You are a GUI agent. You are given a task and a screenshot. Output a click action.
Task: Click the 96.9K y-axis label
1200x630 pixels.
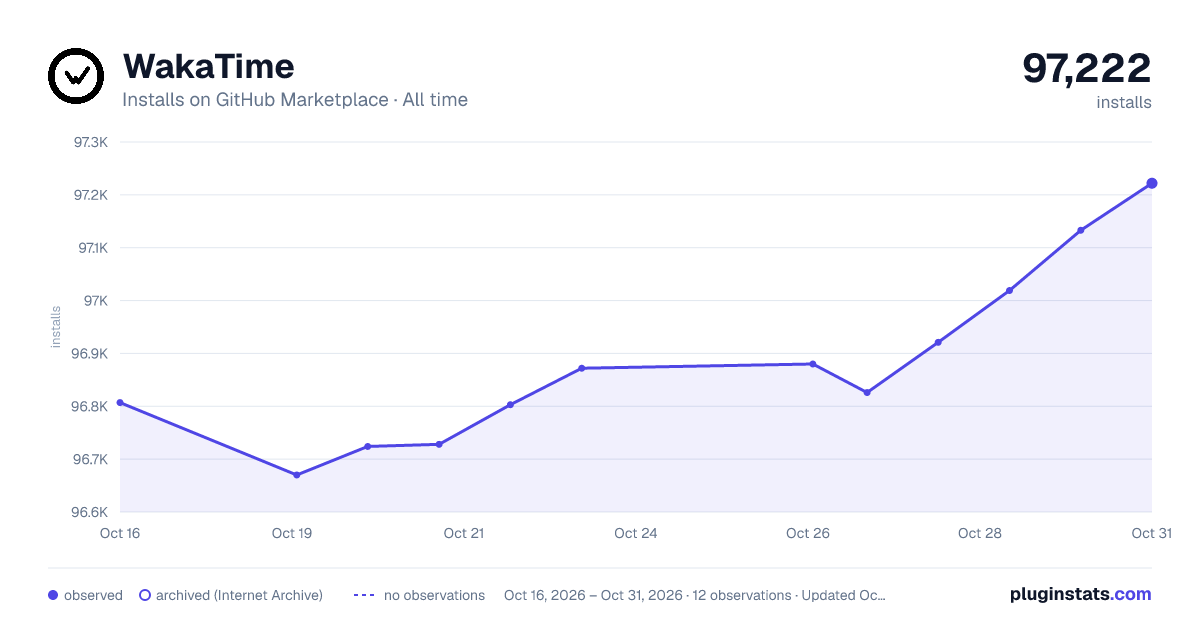(x=90, y=354)
